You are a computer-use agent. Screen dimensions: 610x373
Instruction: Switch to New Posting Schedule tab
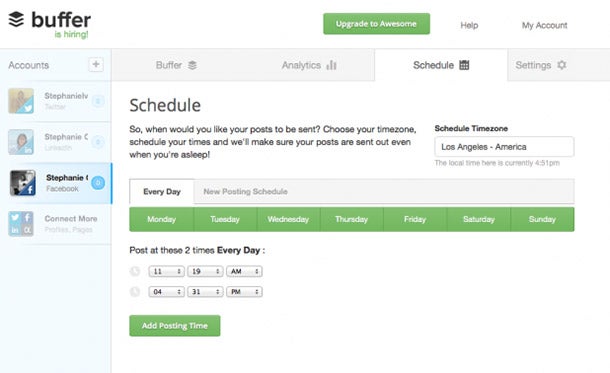pyautogui.click(x=245, y=191)
